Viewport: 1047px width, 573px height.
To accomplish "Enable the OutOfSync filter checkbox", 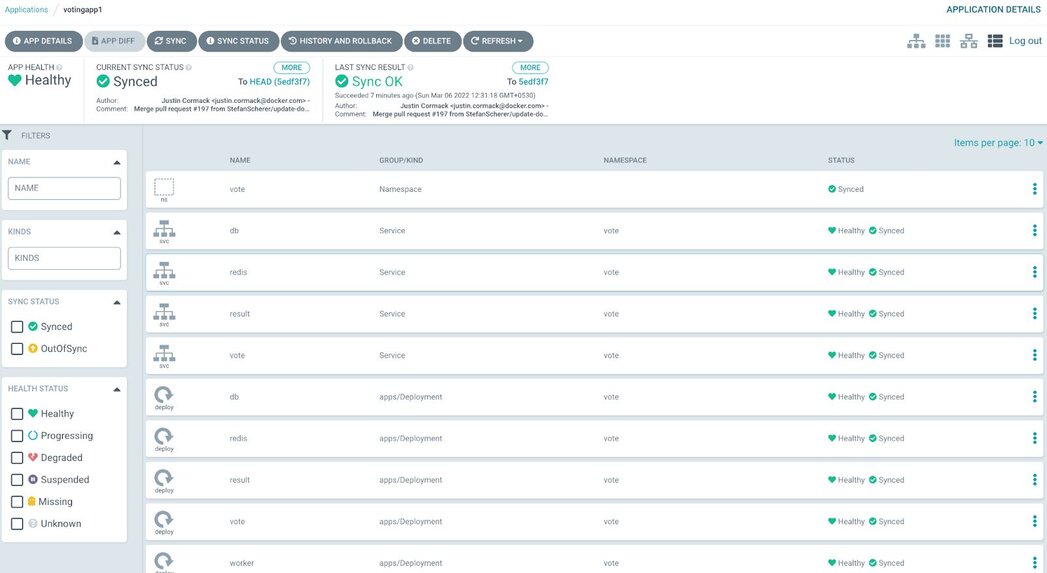I will [17, 349].
